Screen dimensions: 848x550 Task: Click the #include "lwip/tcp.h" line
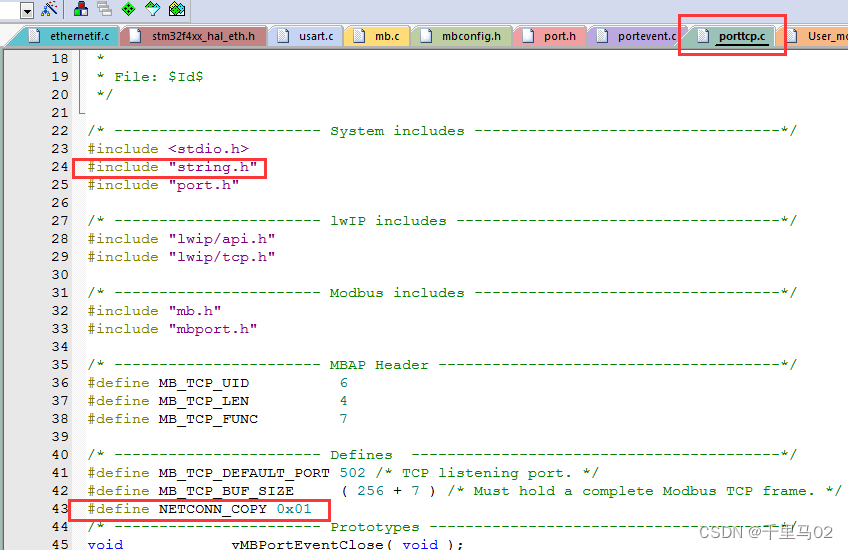tap(182, 257)
